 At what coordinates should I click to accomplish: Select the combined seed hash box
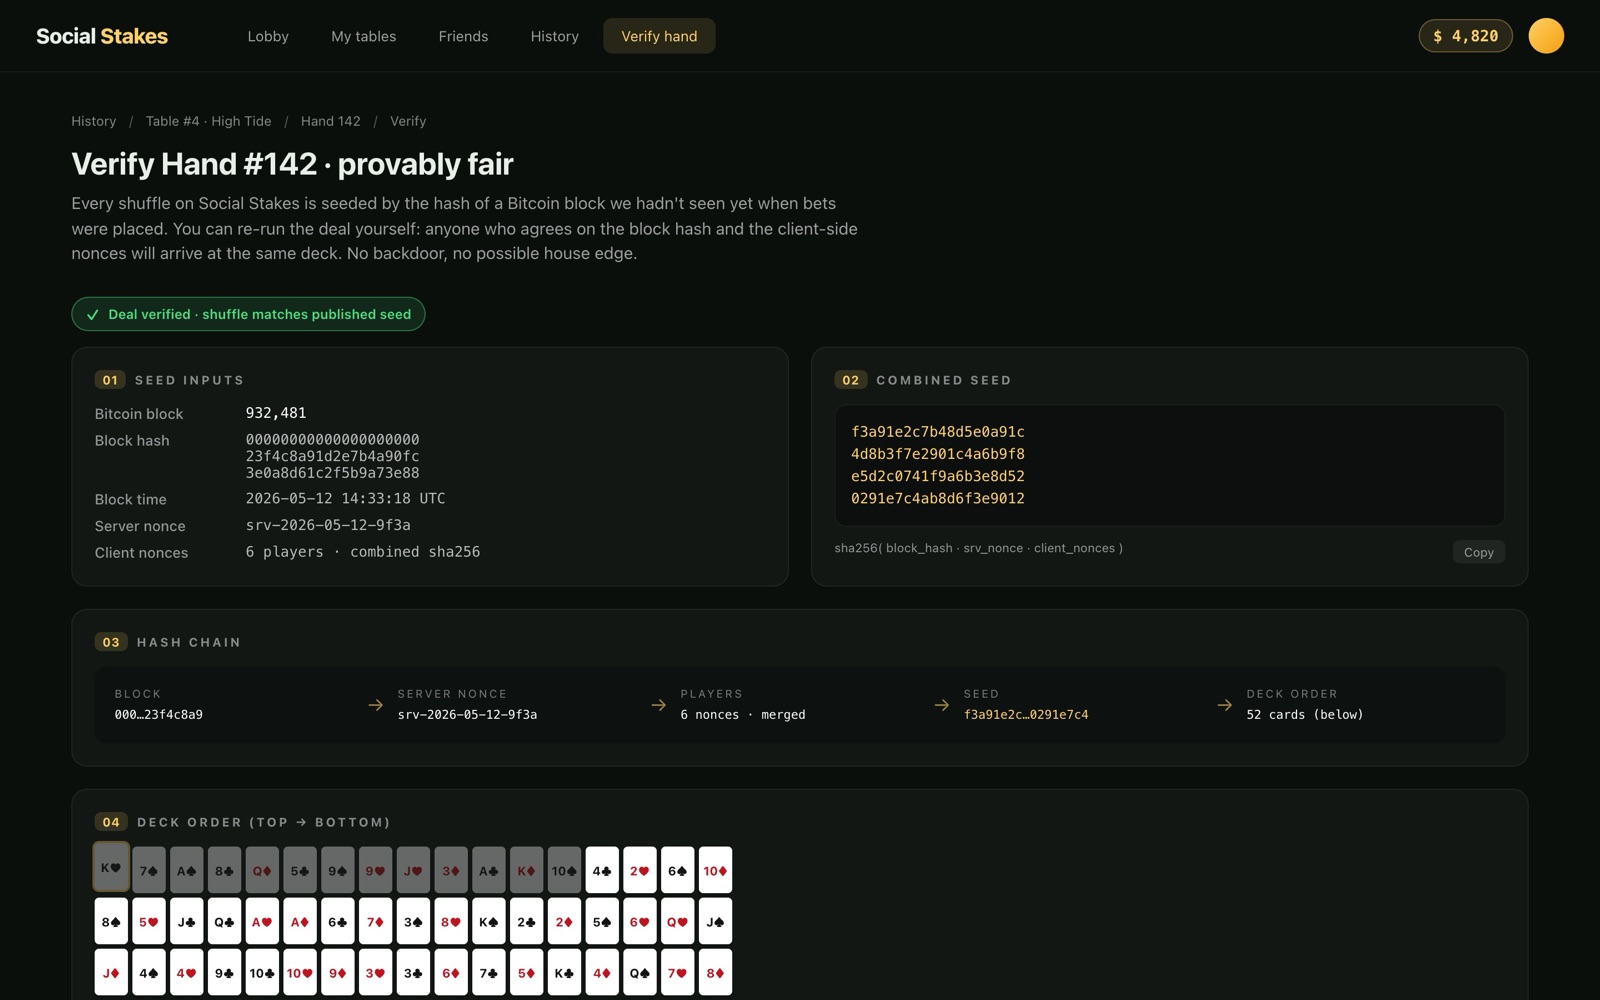(x=1169, y=465)
